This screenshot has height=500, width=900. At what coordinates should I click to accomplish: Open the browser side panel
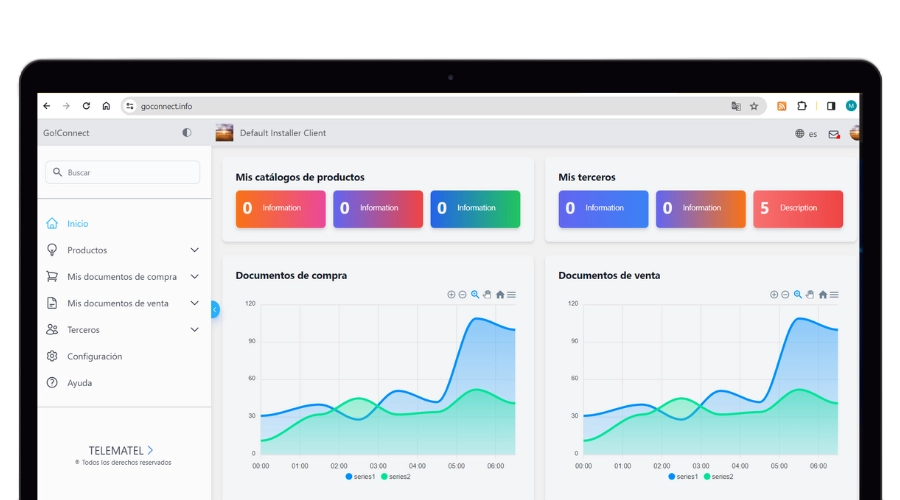coord(831,106)
